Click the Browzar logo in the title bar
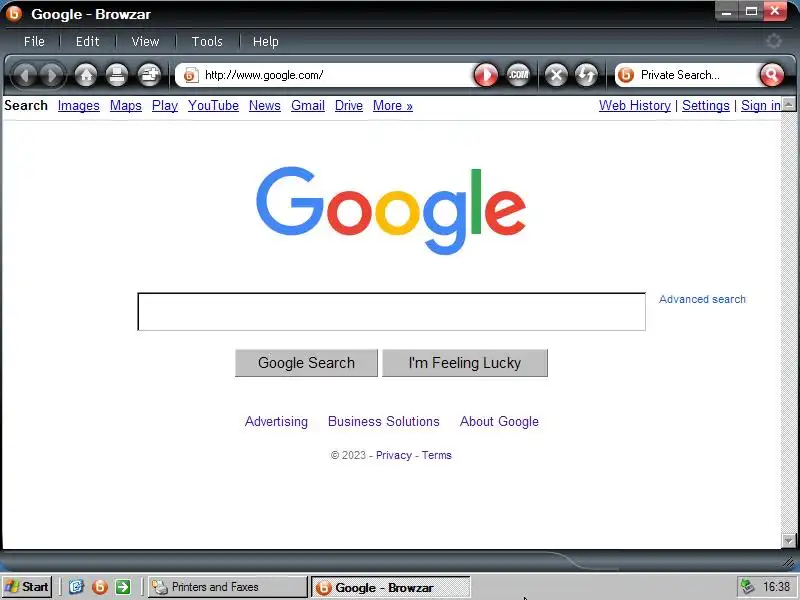Screen dimensions: 800x600 pos(14,13)
